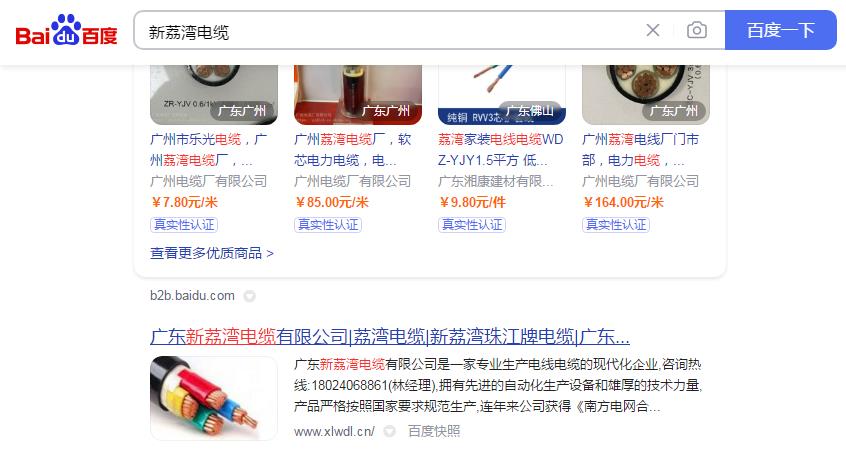Click 真实性认证 badge under ¥7.80 product
846x454 pixels.
(184, 225)
